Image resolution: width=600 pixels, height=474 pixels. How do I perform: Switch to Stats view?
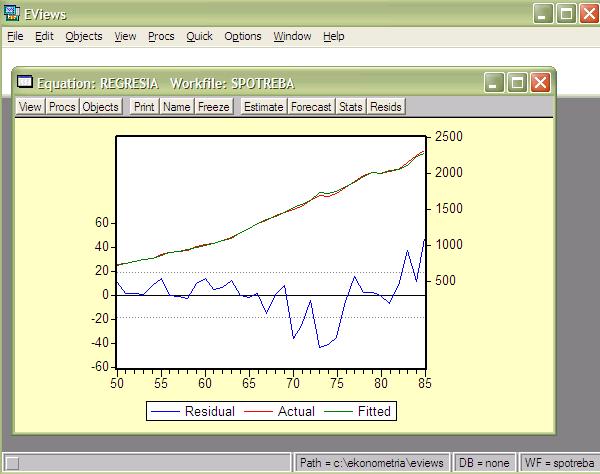point(350,106)
